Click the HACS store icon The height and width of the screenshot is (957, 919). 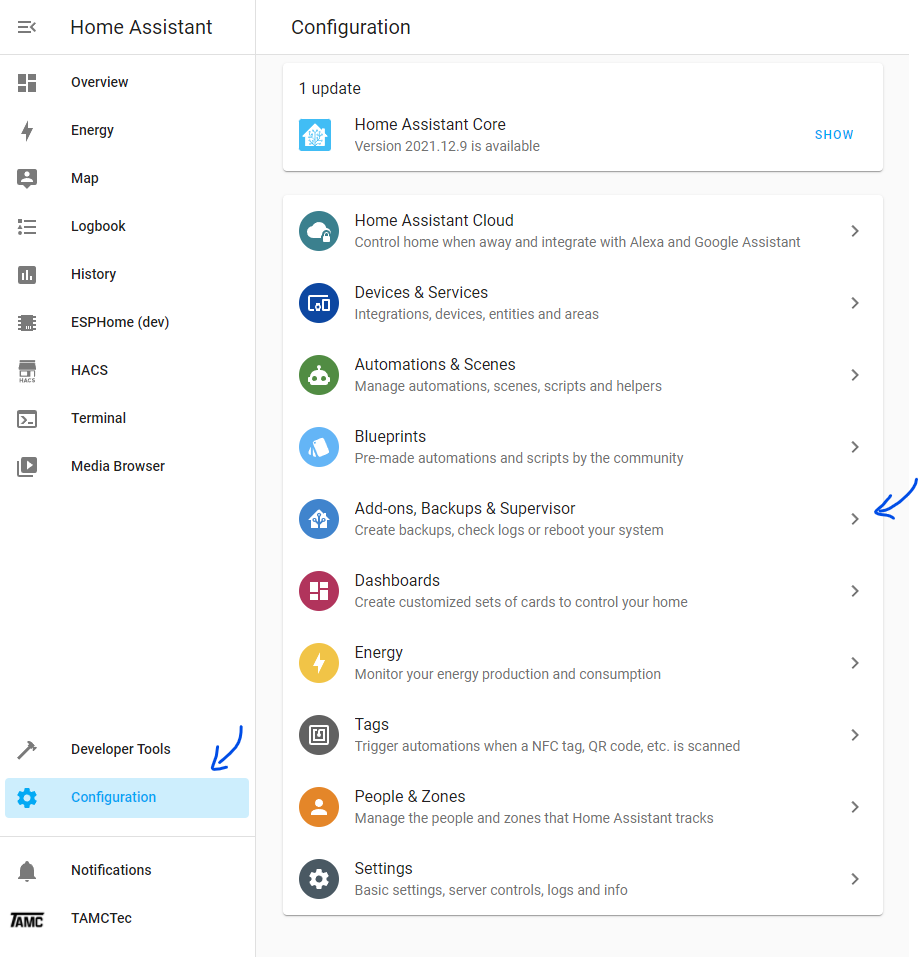pos(27,370)
